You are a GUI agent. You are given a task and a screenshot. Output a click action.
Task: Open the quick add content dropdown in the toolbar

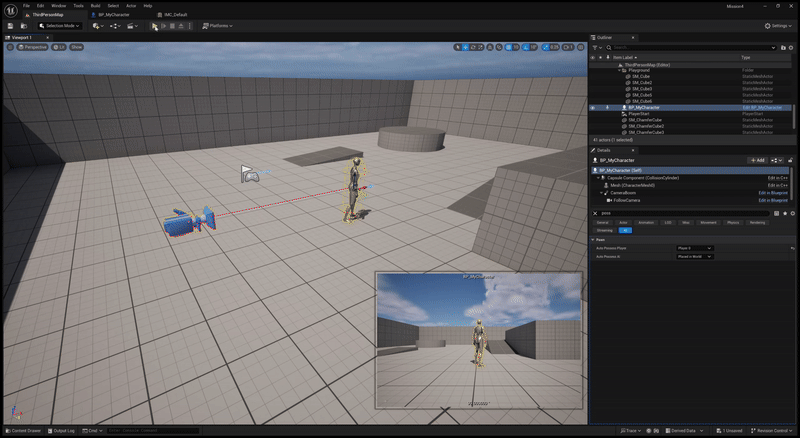(x=98, y=26)
